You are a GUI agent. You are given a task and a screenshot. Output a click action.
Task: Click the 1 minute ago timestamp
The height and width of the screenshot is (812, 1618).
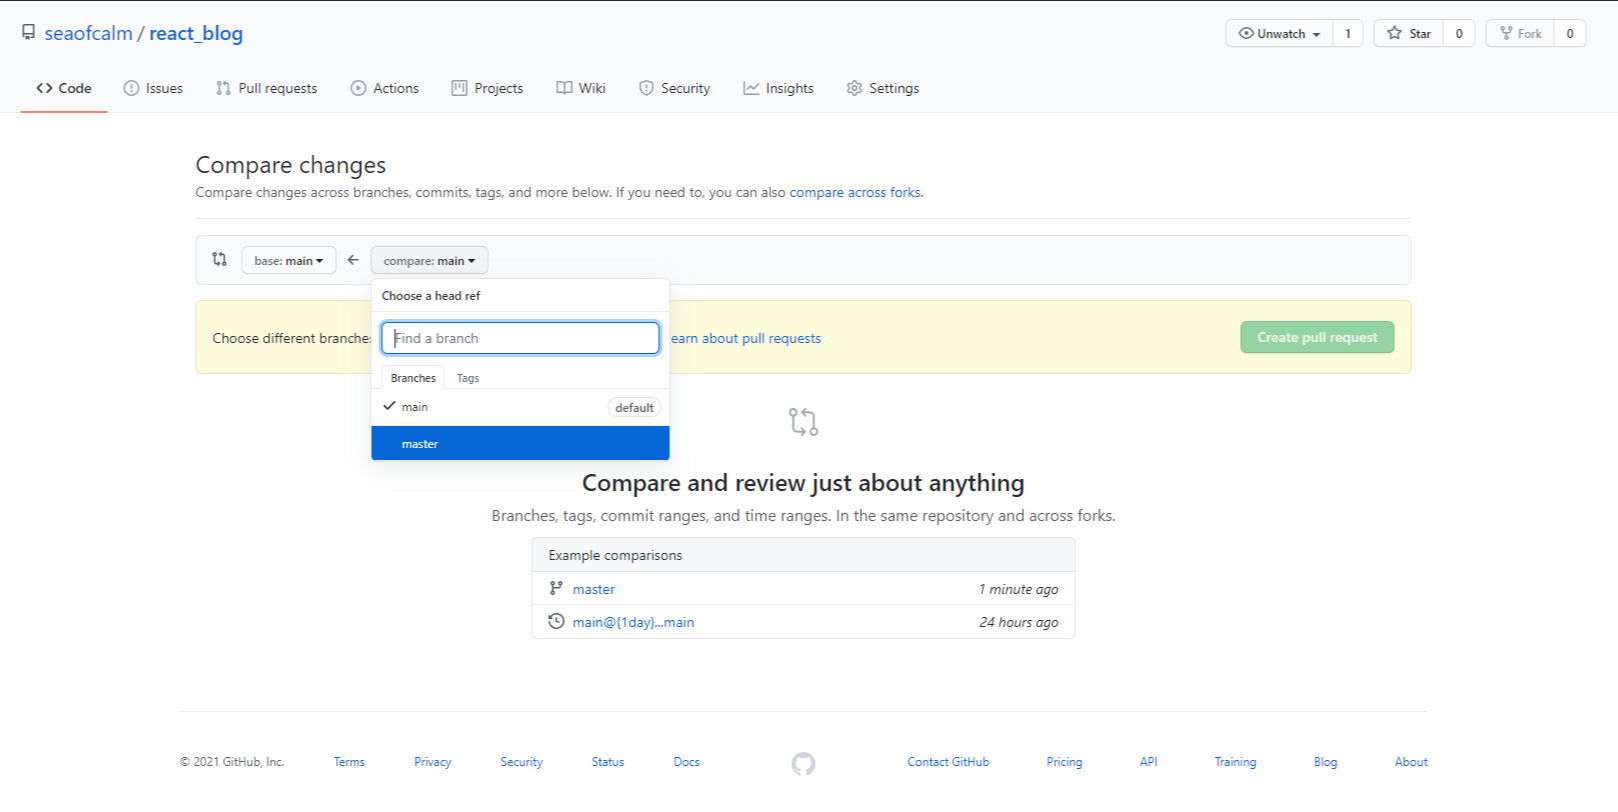tap(1018, 589)
